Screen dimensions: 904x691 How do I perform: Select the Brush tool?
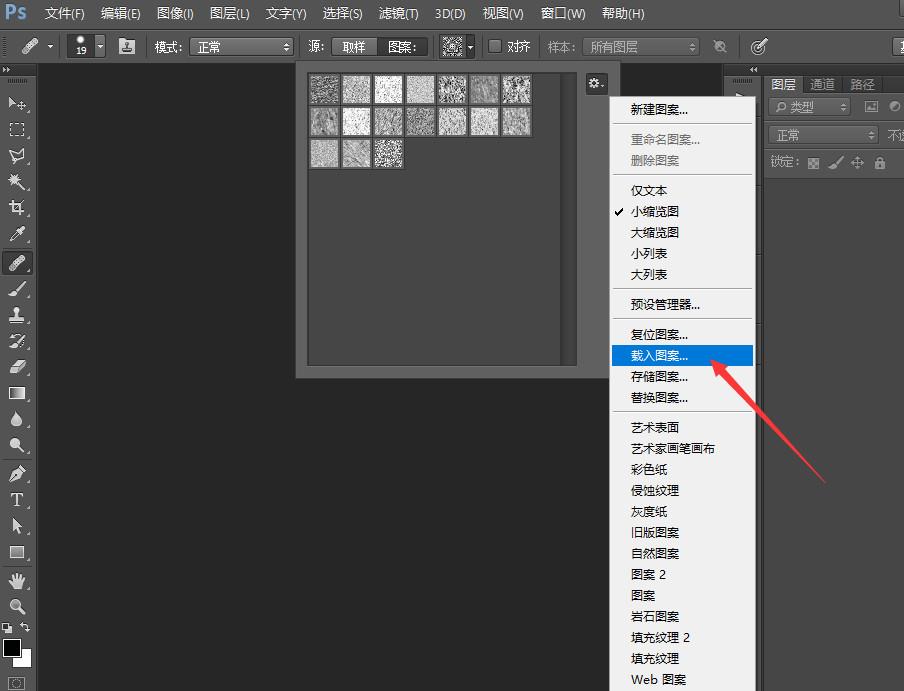[18, 288]
